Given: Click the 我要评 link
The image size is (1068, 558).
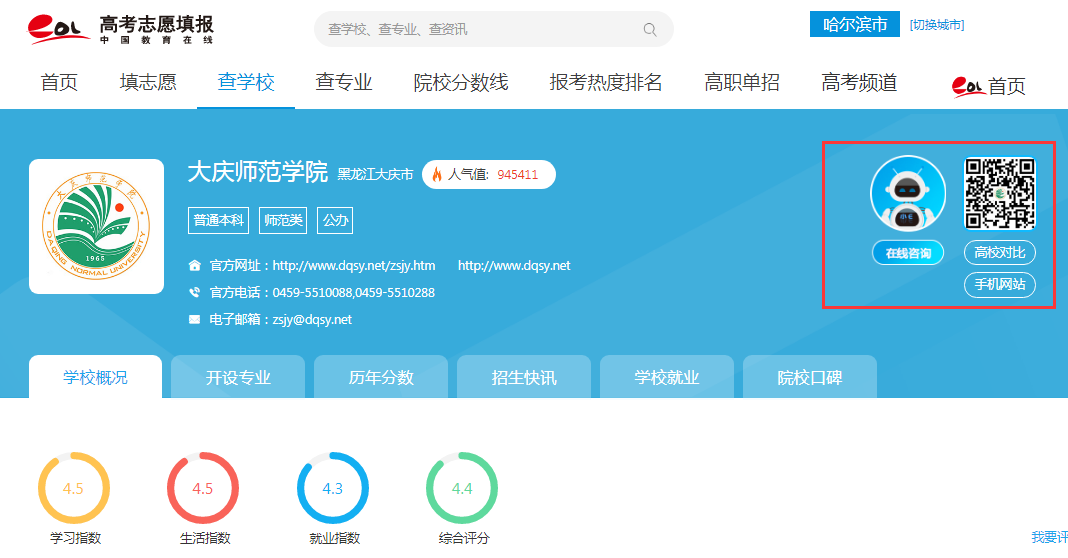Looking at the screenshot, I should coord(1050,537).
